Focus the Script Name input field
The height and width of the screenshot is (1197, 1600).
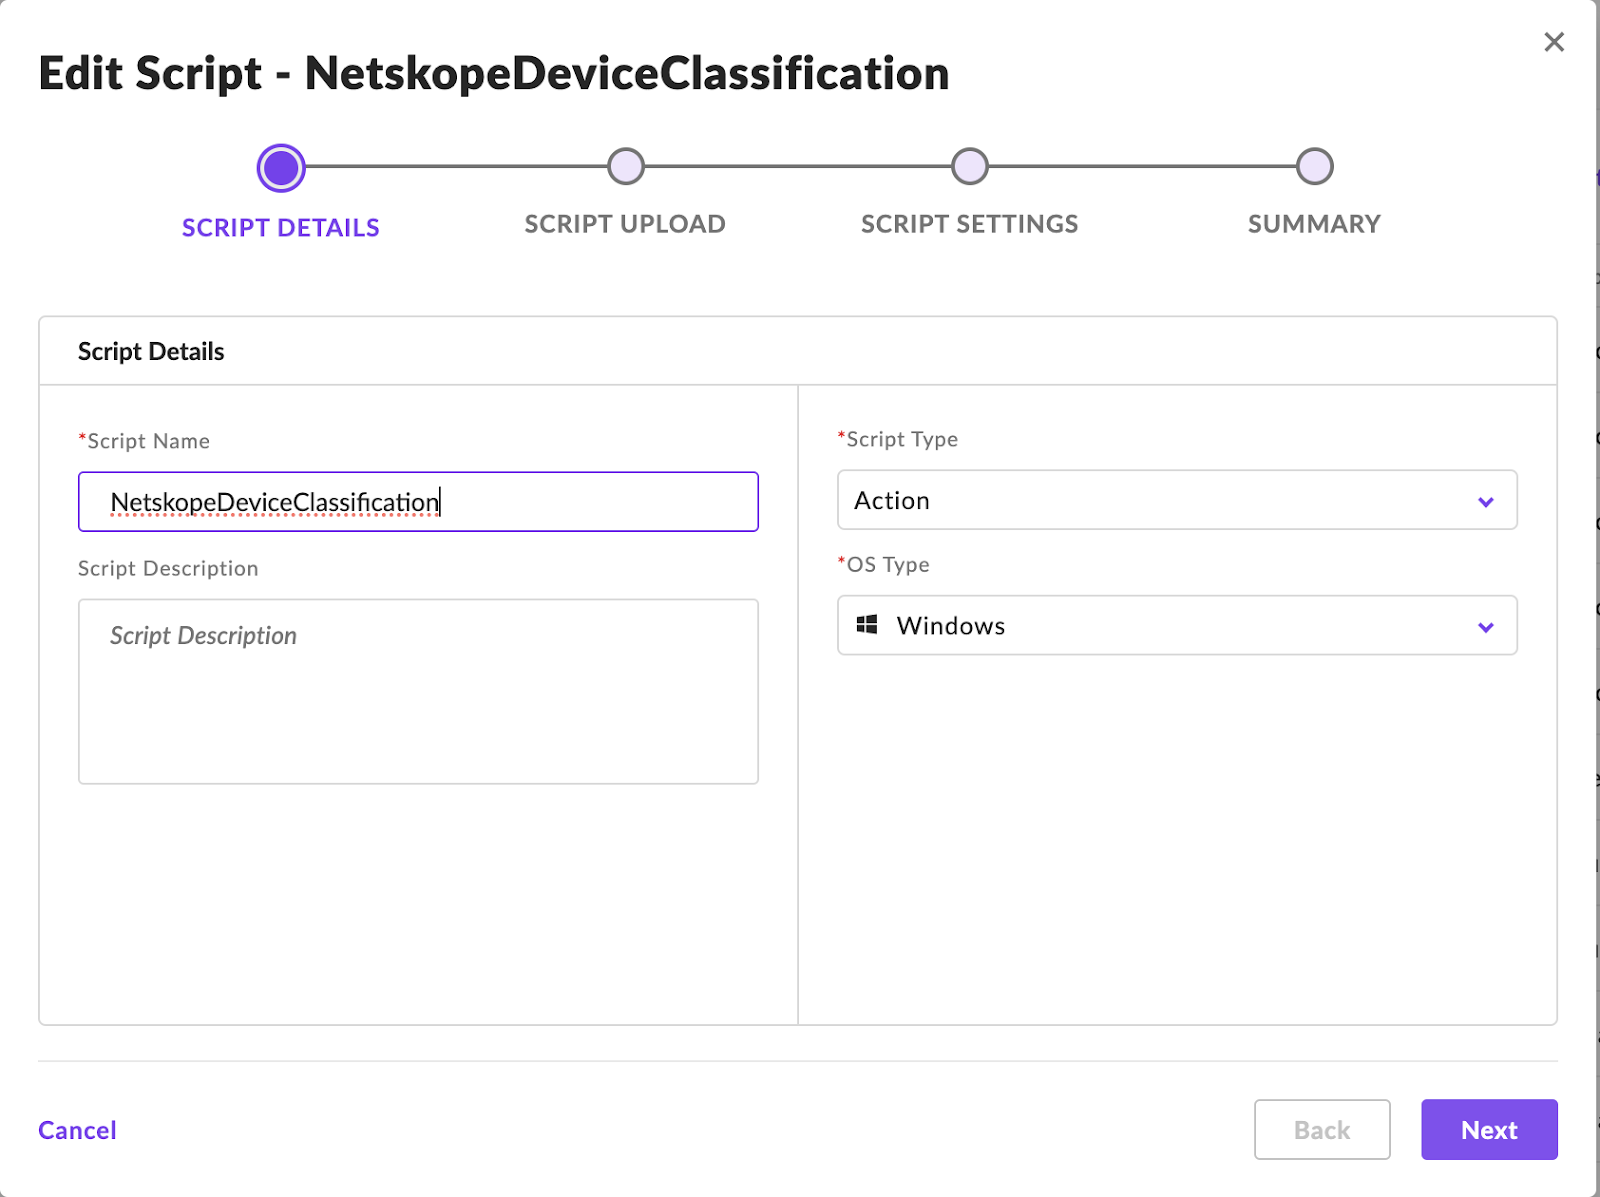pos(418,501)
